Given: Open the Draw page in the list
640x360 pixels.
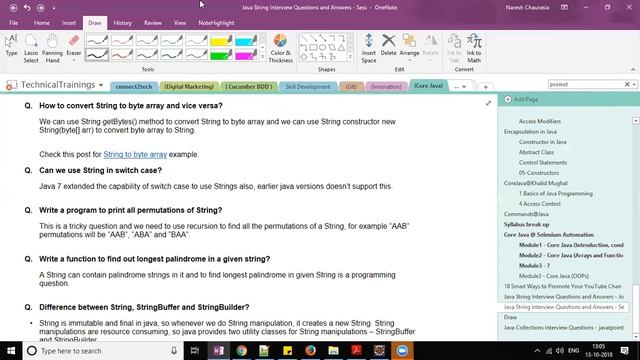Looking at the screenshot, I should tap(510, 317).
